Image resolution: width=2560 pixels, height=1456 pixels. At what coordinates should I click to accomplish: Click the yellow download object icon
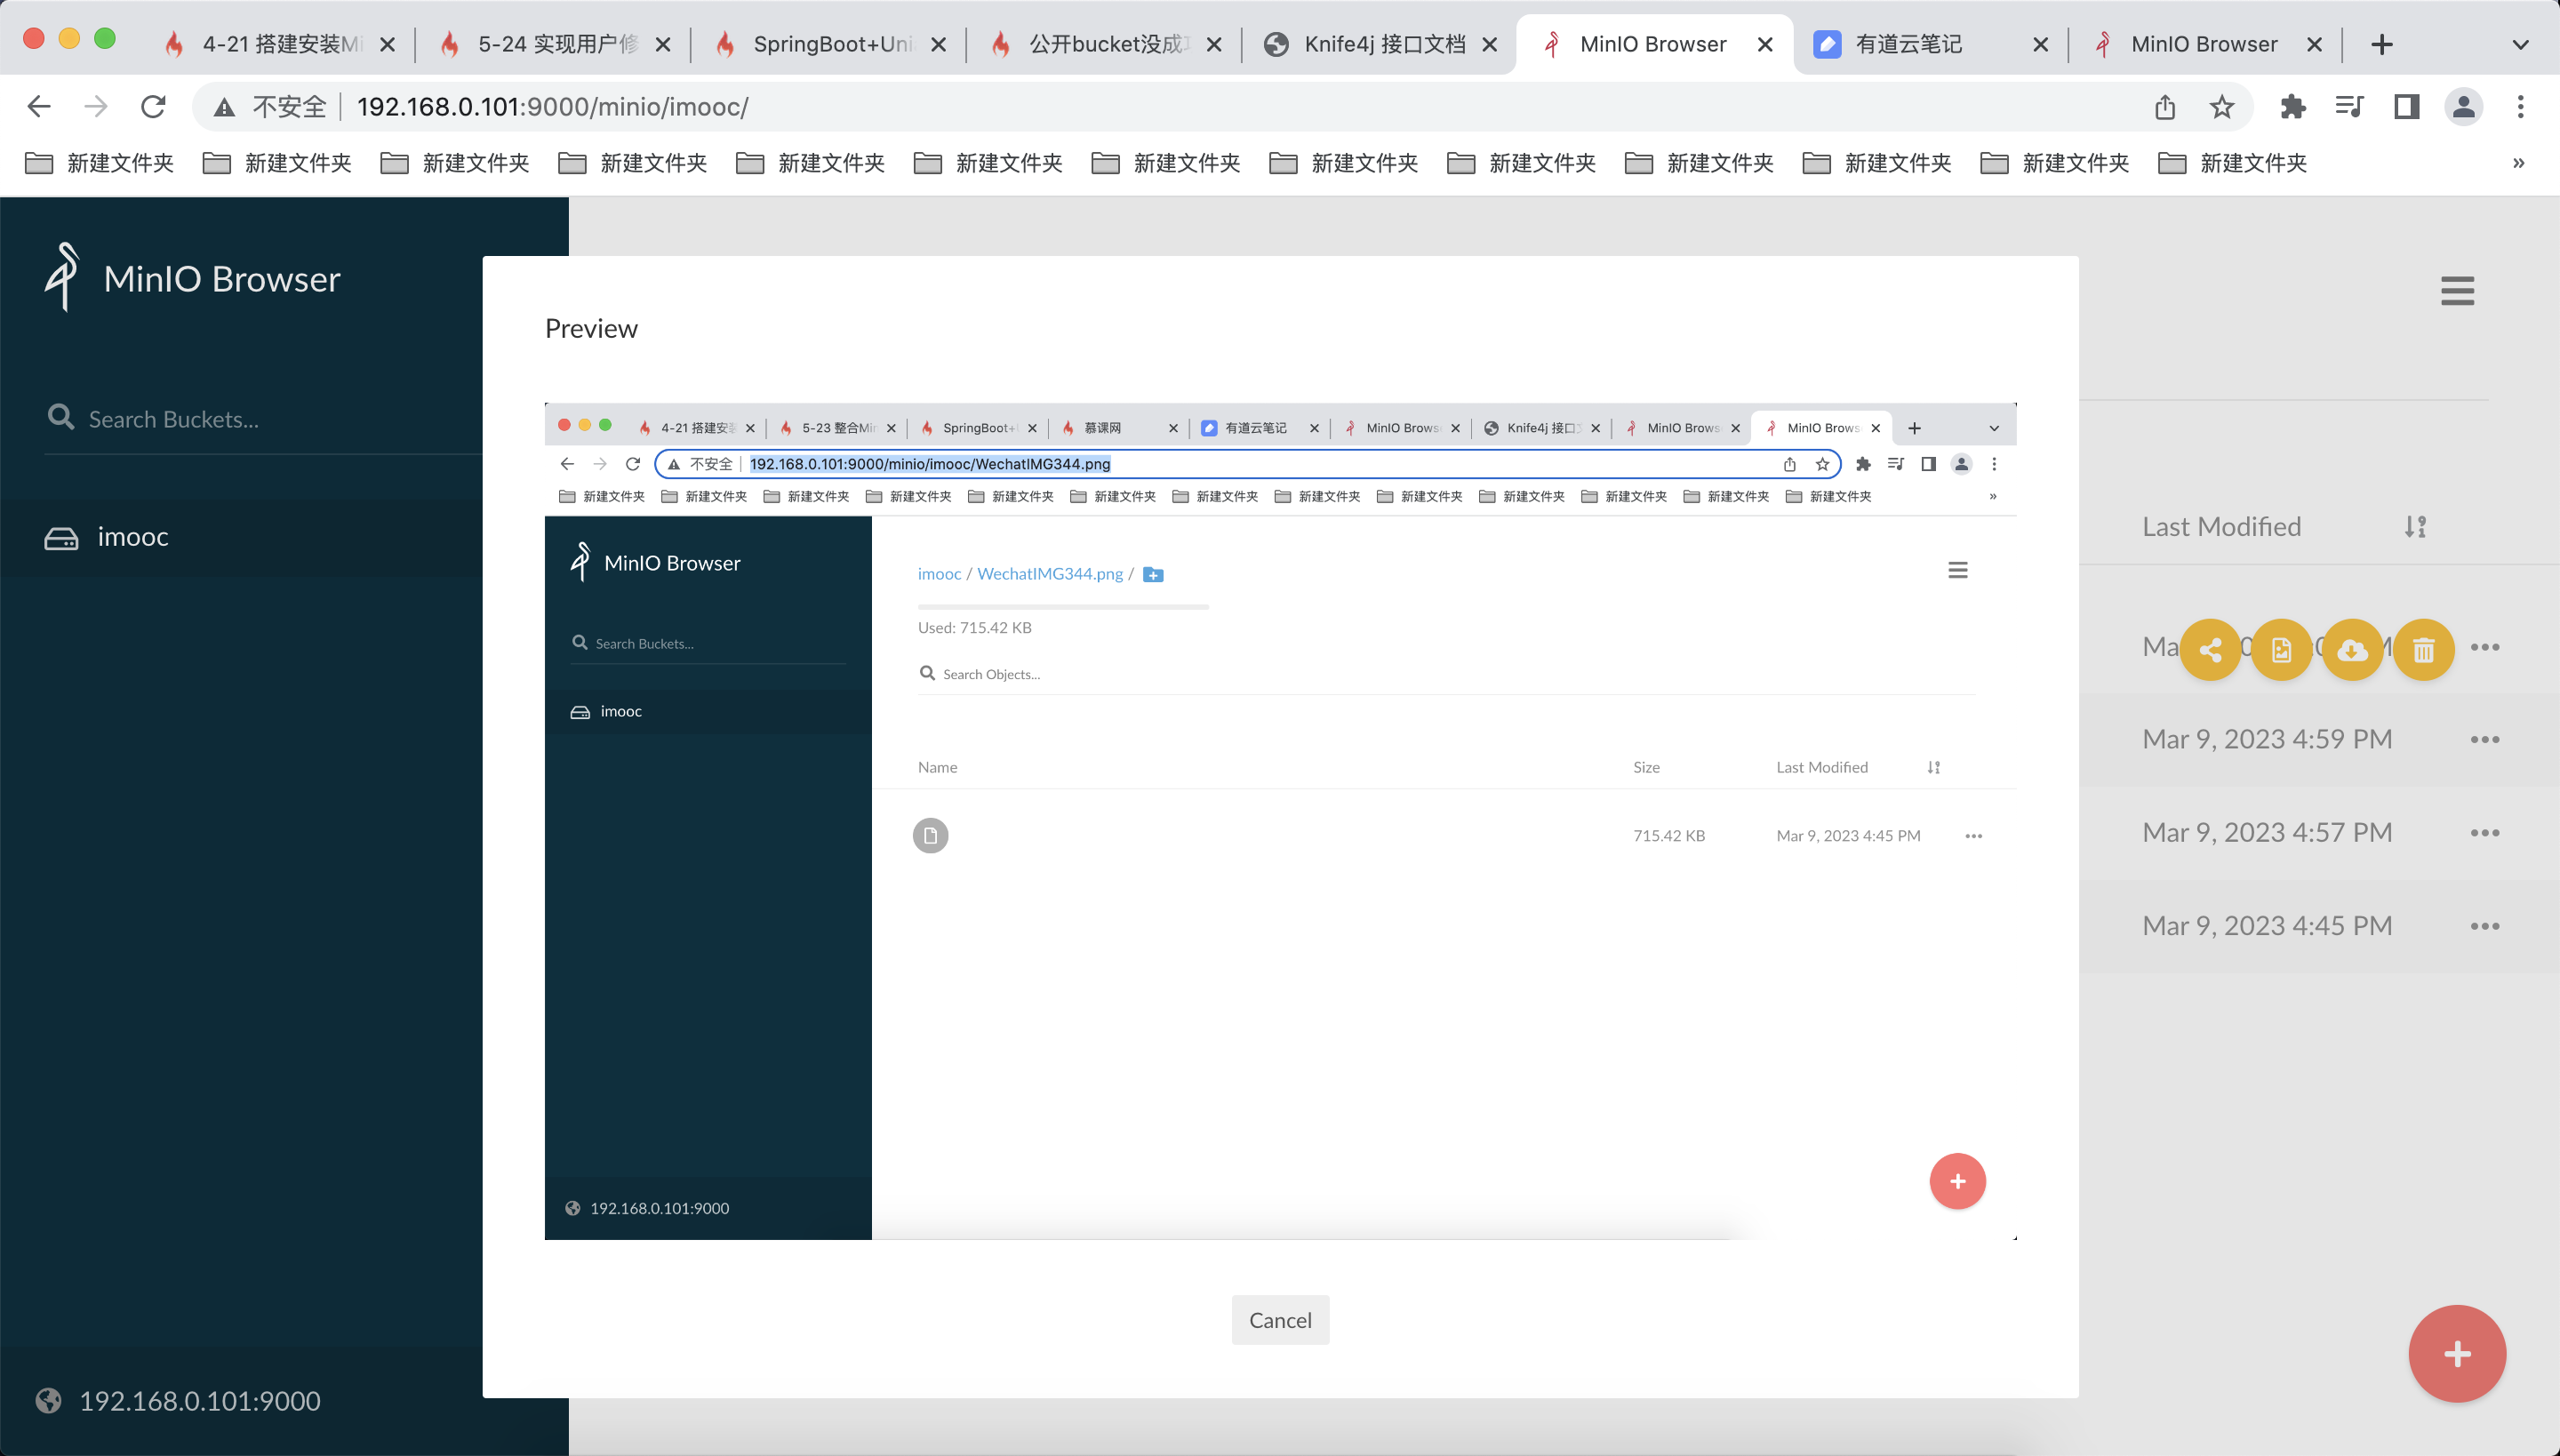(2352, 650)
